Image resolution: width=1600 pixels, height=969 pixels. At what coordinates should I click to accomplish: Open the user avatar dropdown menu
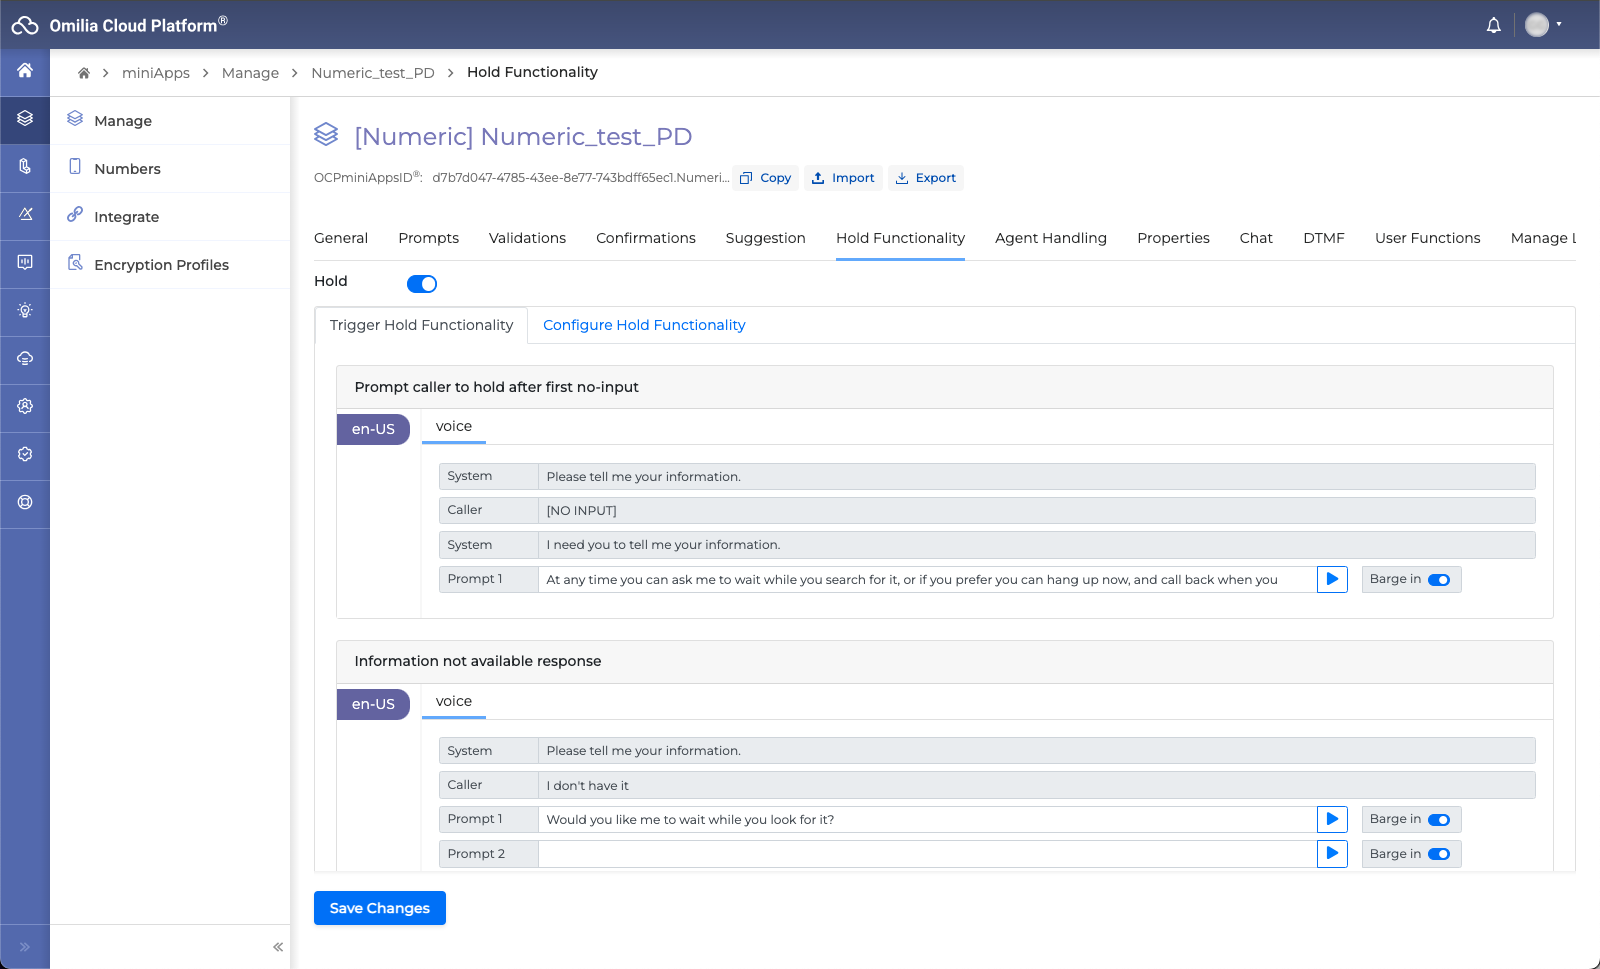point(1544,25)
